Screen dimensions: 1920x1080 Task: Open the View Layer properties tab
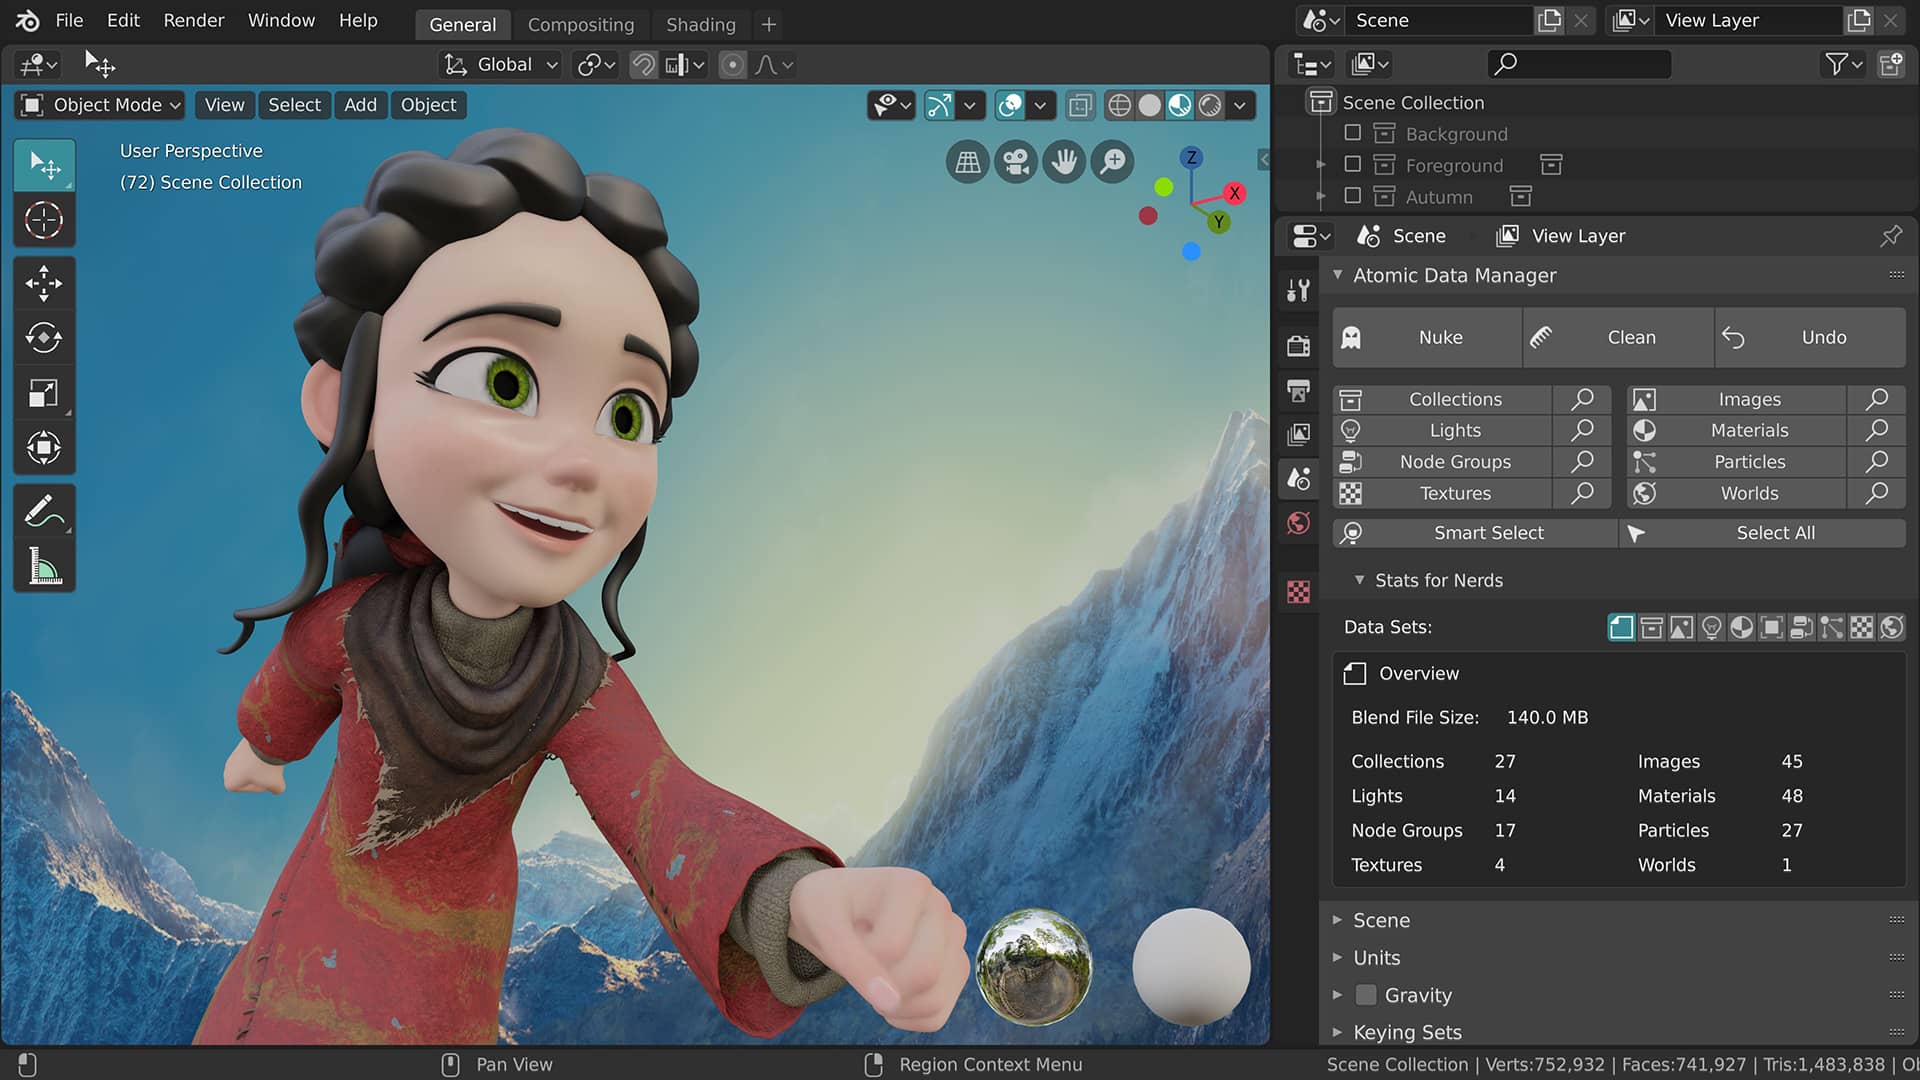[1298, 434]
